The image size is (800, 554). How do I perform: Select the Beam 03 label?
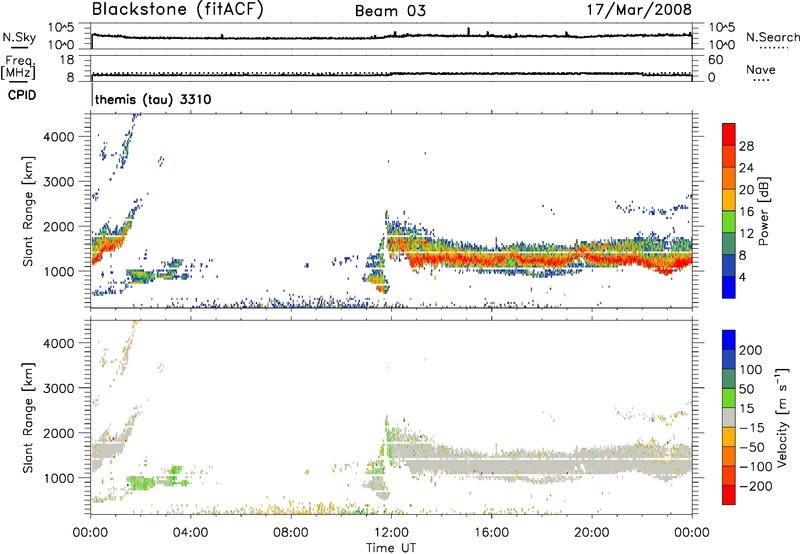[390, 11]
